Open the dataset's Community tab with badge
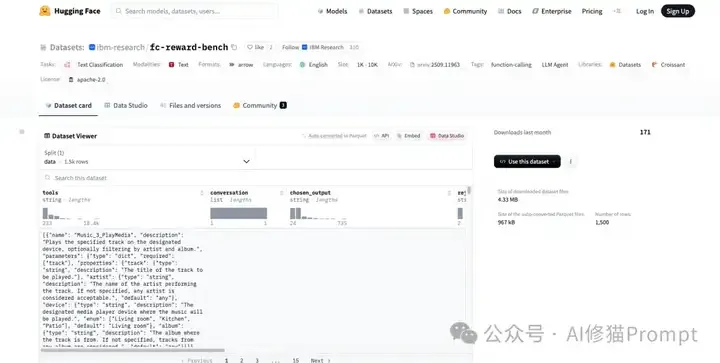 pyautogui.click(x=260, y=106)
